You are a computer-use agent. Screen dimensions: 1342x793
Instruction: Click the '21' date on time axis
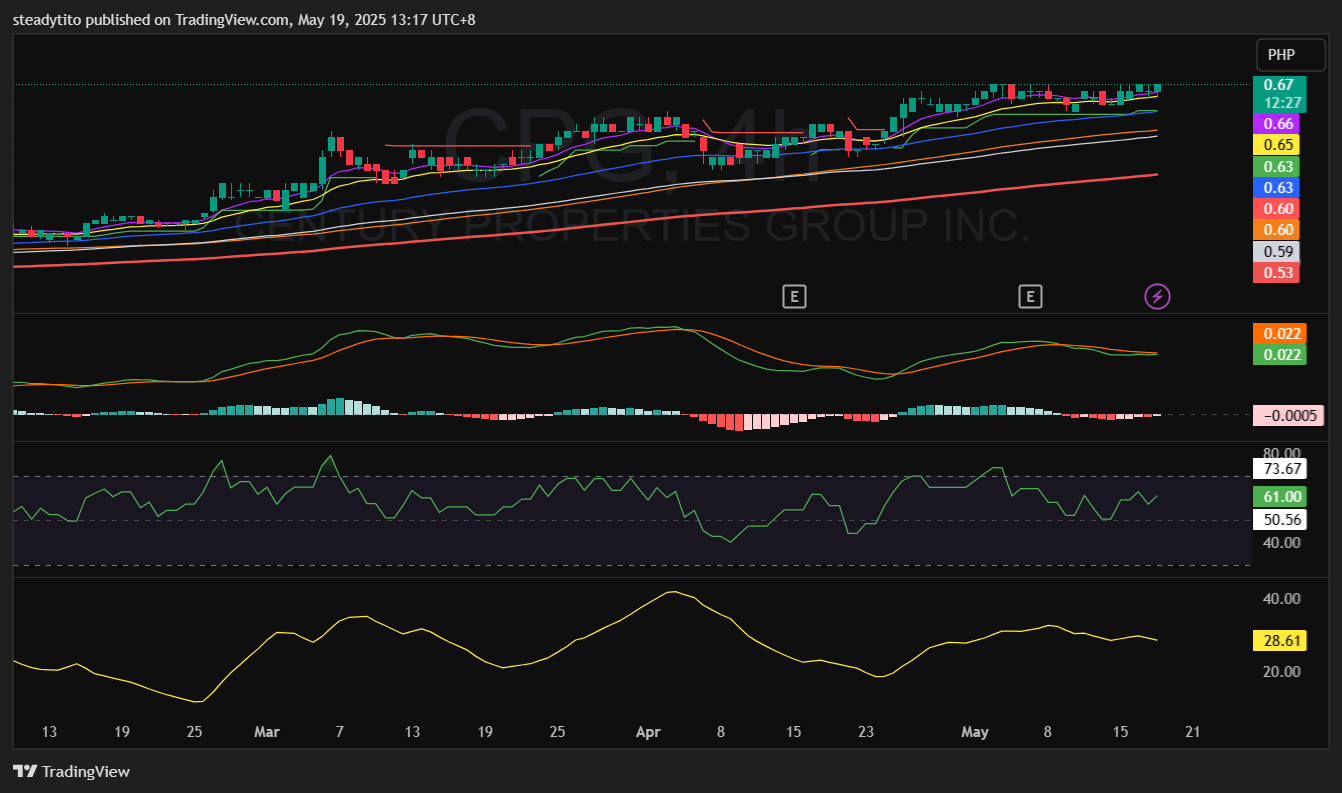coord(1192,732)
